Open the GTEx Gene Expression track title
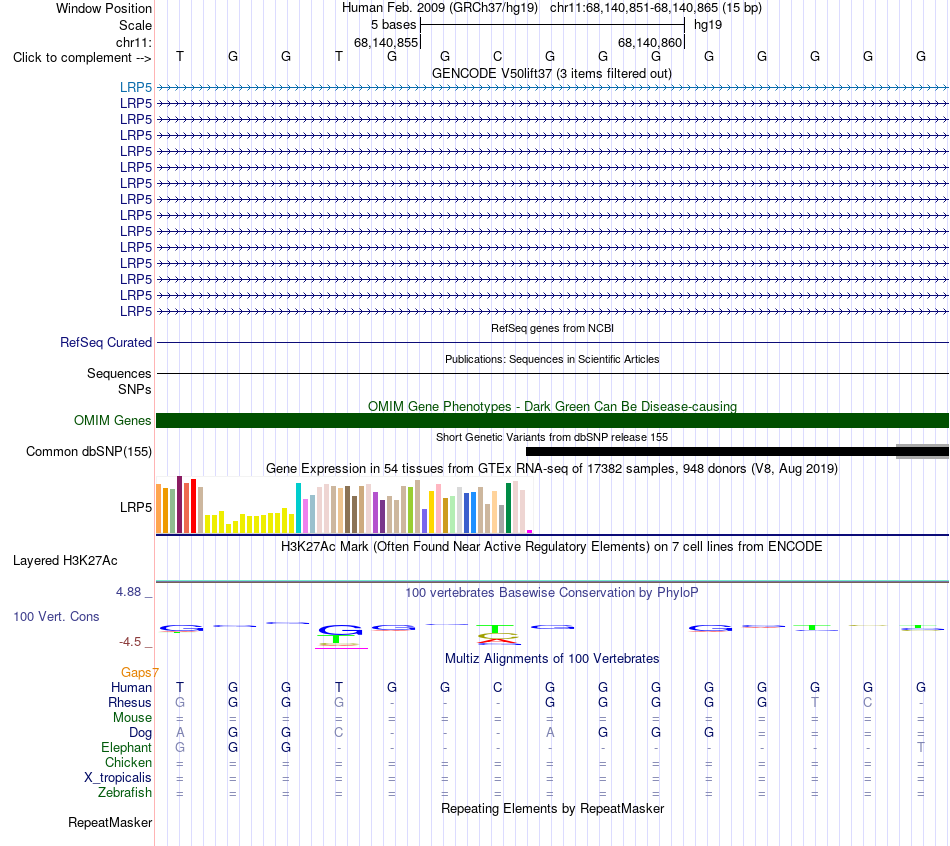 pos(552,468)
